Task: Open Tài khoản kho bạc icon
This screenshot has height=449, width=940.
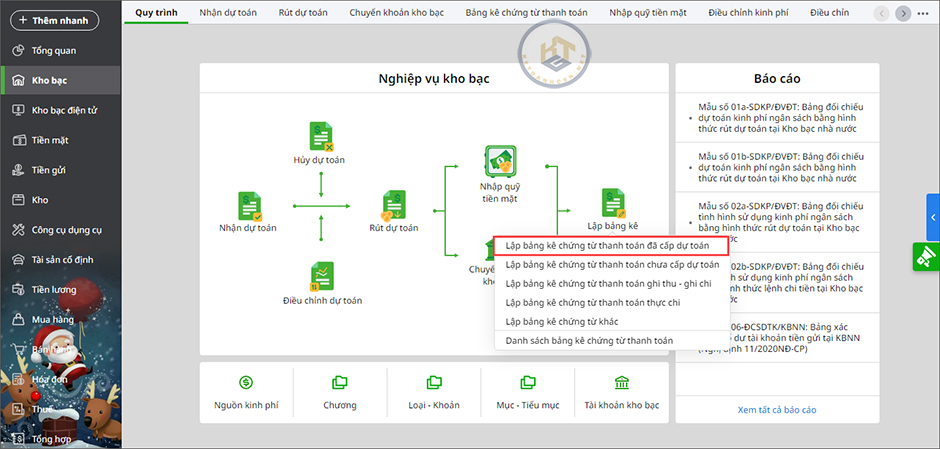Action: coord(622,383)
